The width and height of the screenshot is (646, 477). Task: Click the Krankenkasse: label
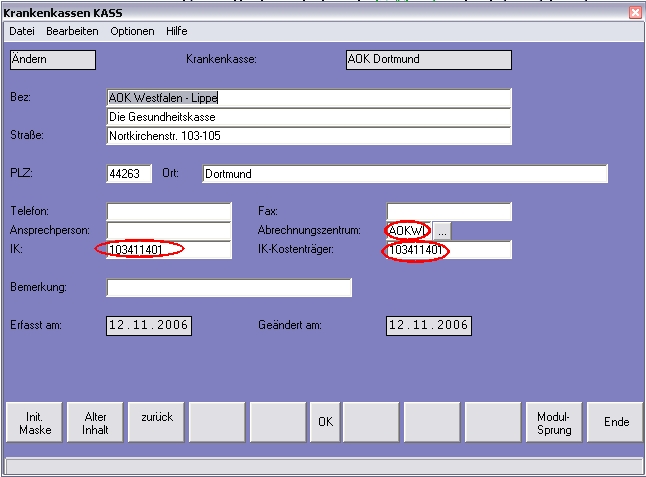(221, 59)
